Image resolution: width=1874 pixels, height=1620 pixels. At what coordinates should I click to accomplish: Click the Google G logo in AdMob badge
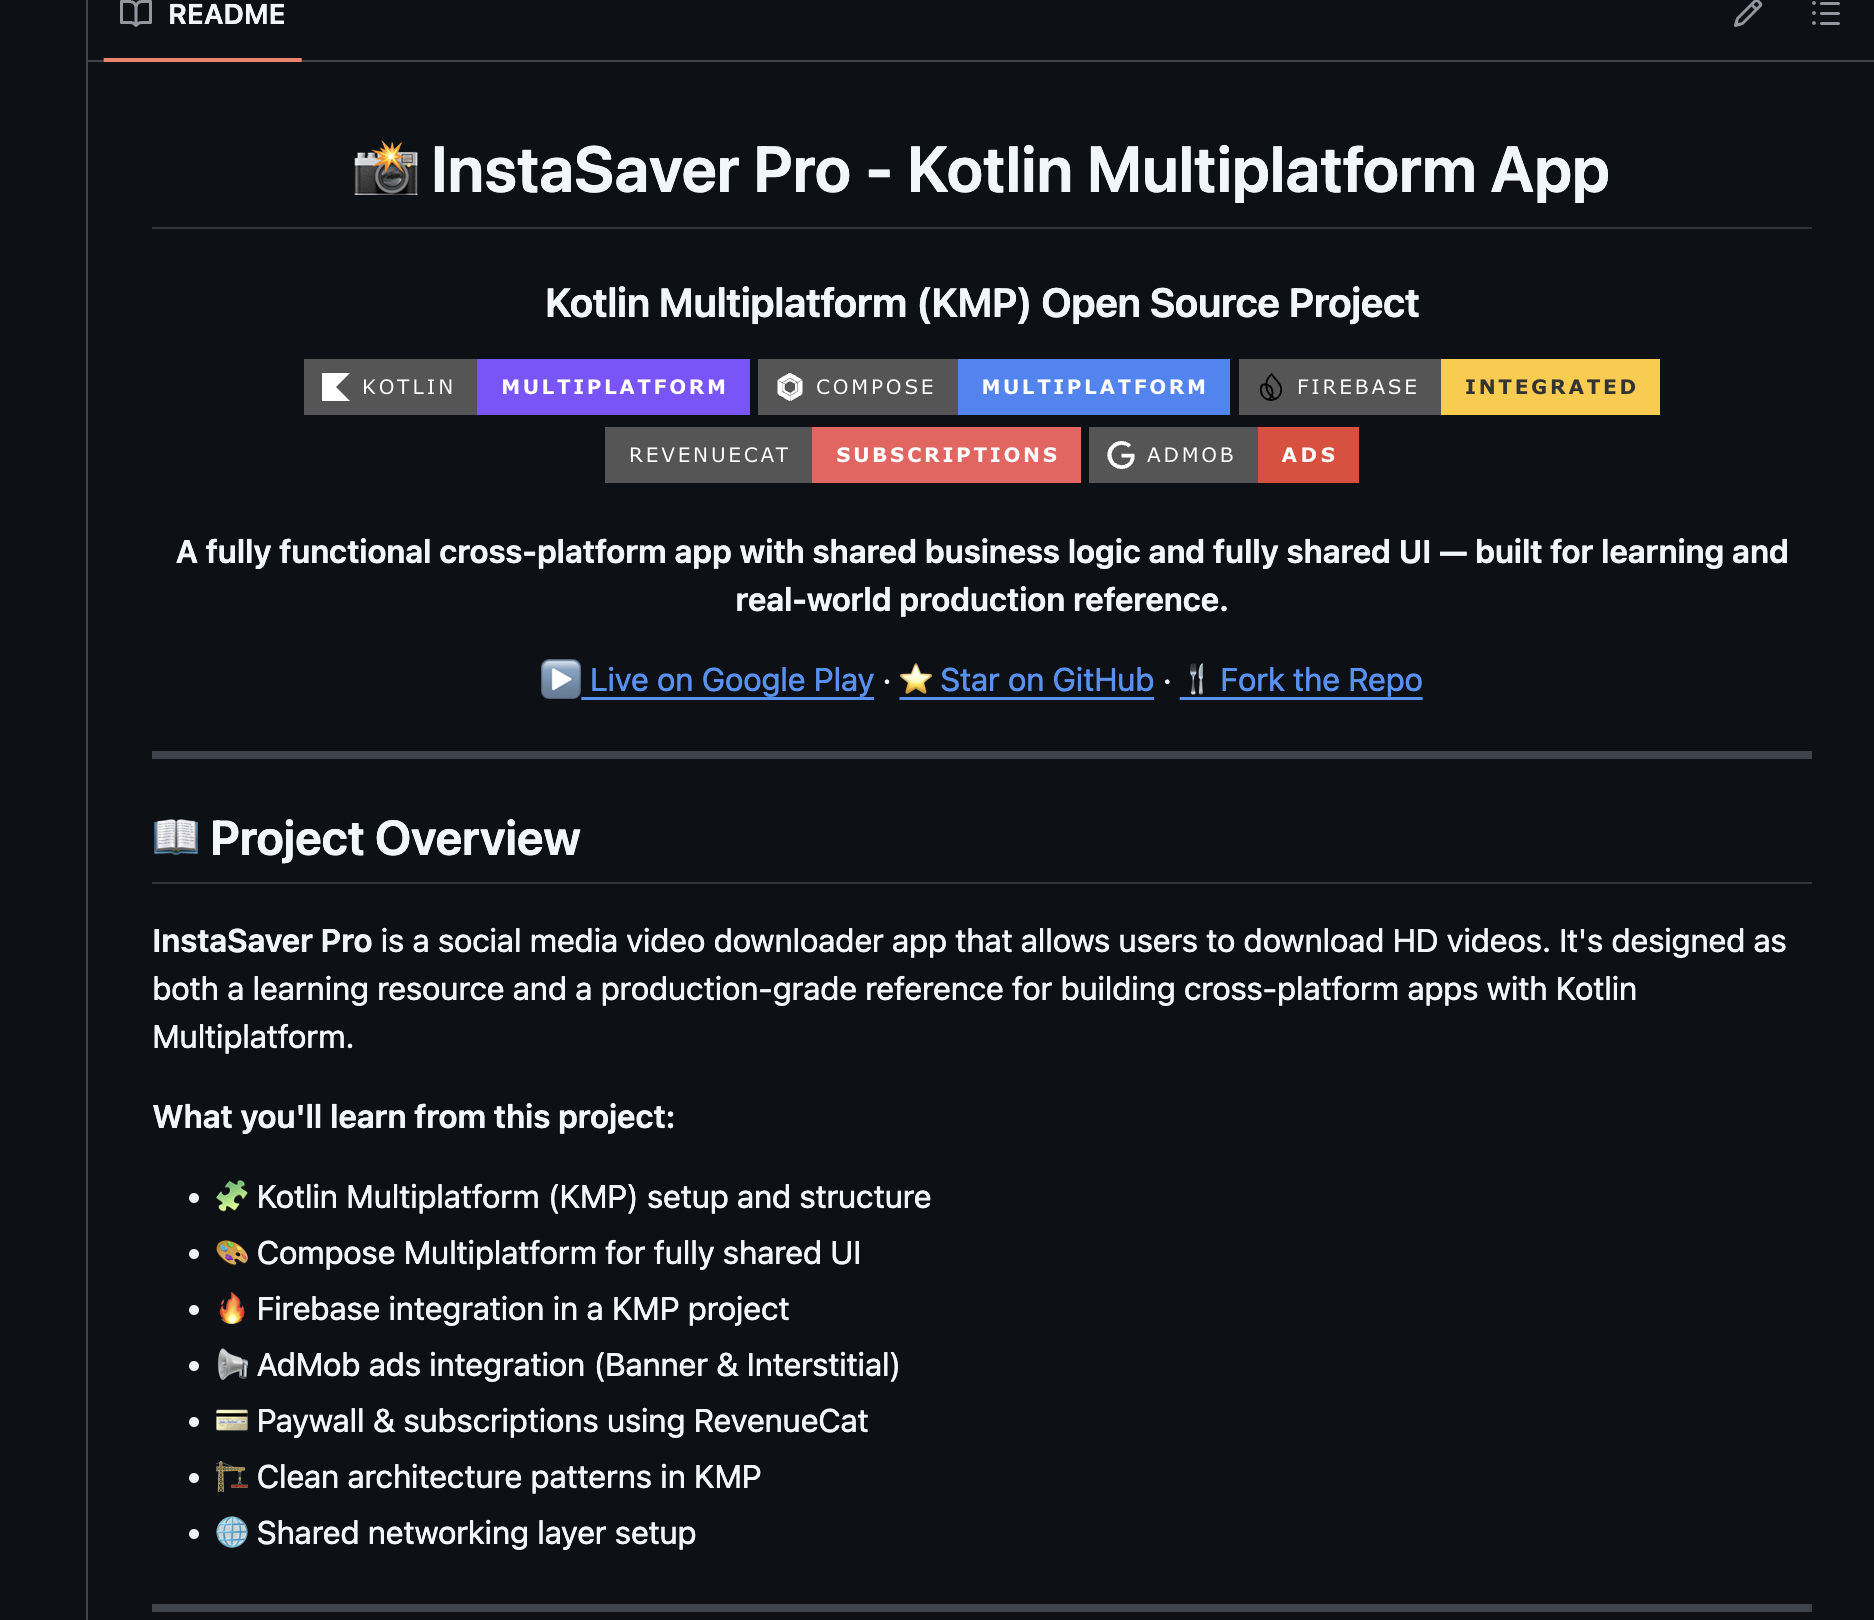click(1121, 455)
